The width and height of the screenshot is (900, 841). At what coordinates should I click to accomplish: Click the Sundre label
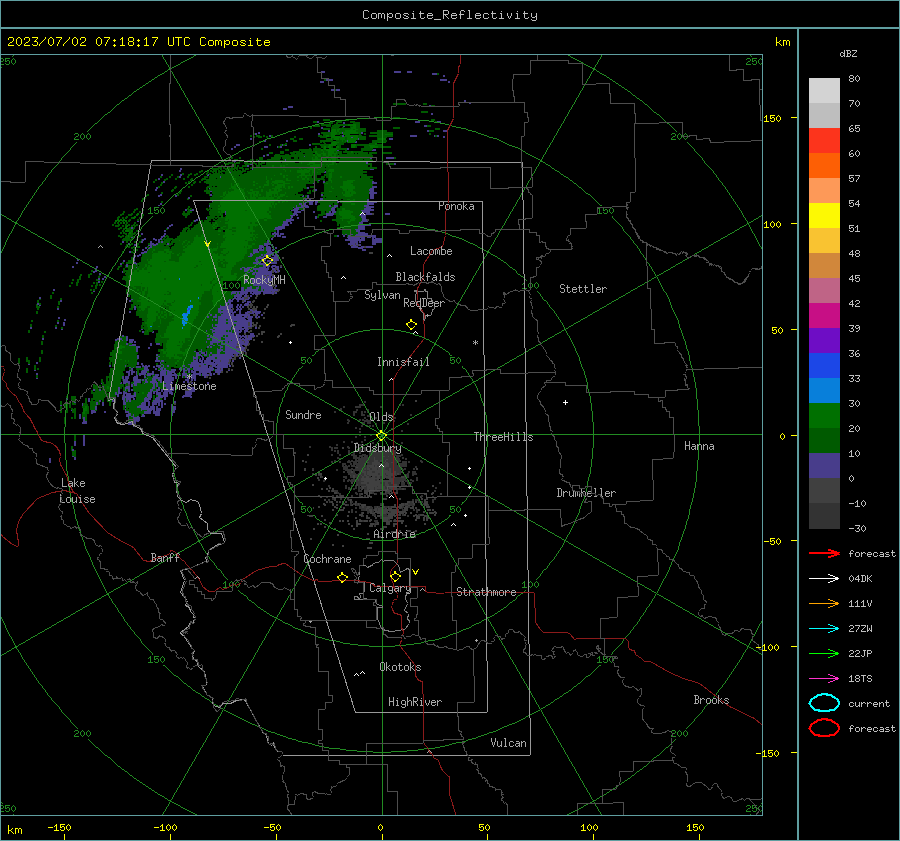pos(303,415)
